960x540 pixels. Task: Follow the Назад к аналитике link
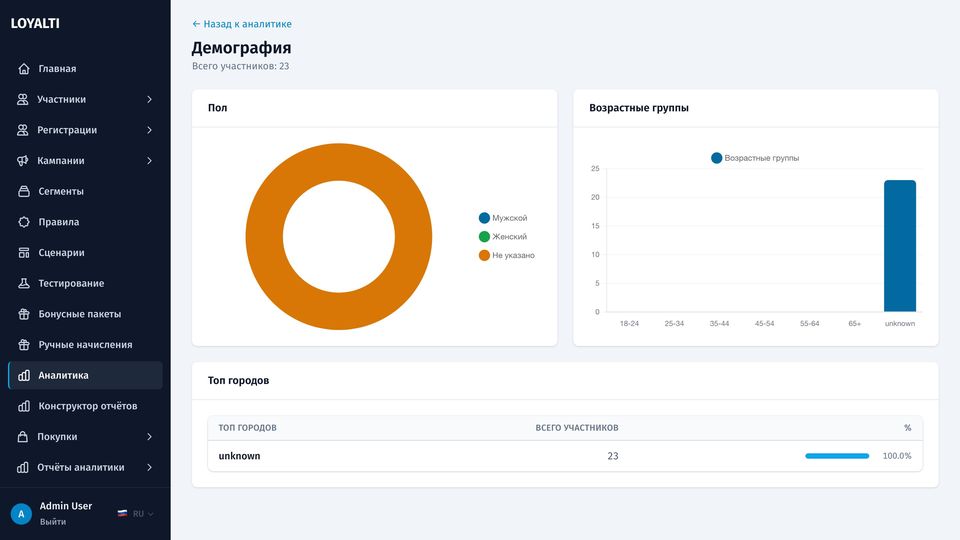click(x=242, y=24)
